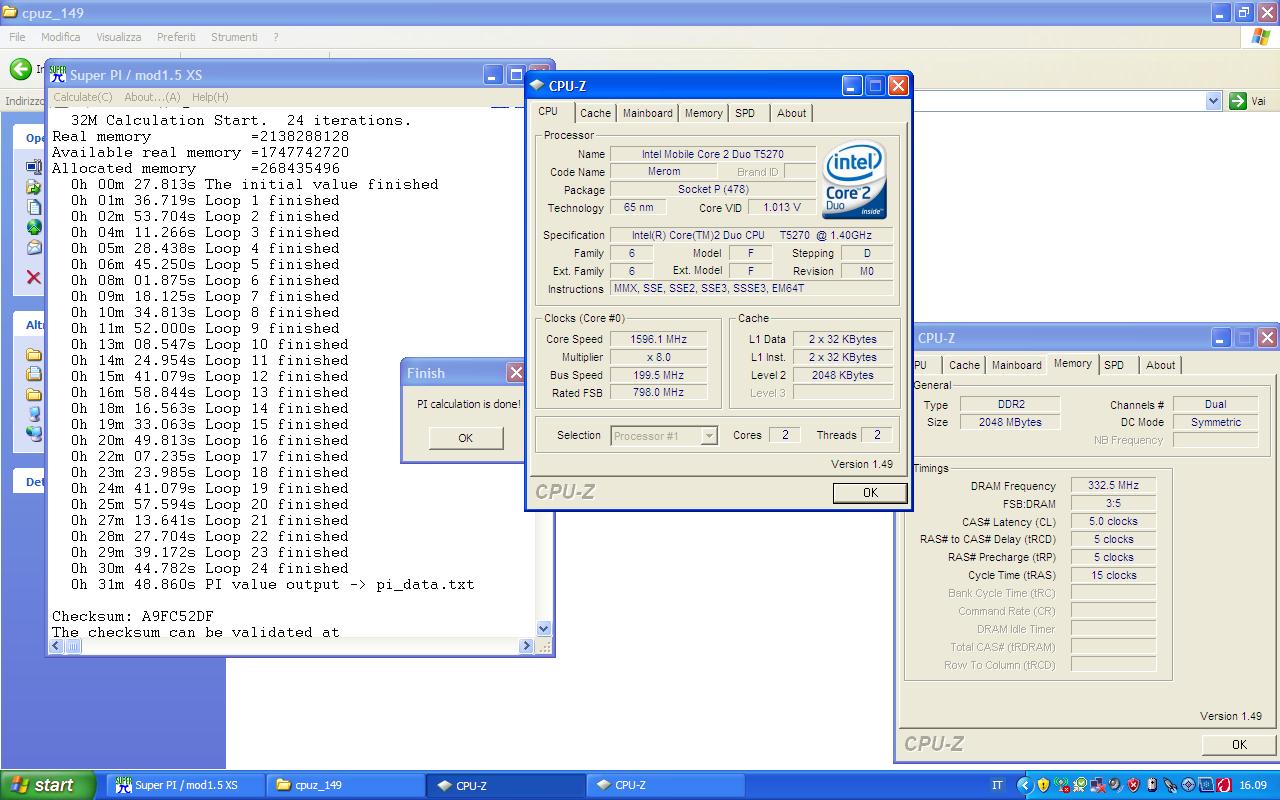Image resolution: width=1280 pixels, height=800 pixels.
Task: Click the Multiplier x 8.0 value
Action: (658, 357)
